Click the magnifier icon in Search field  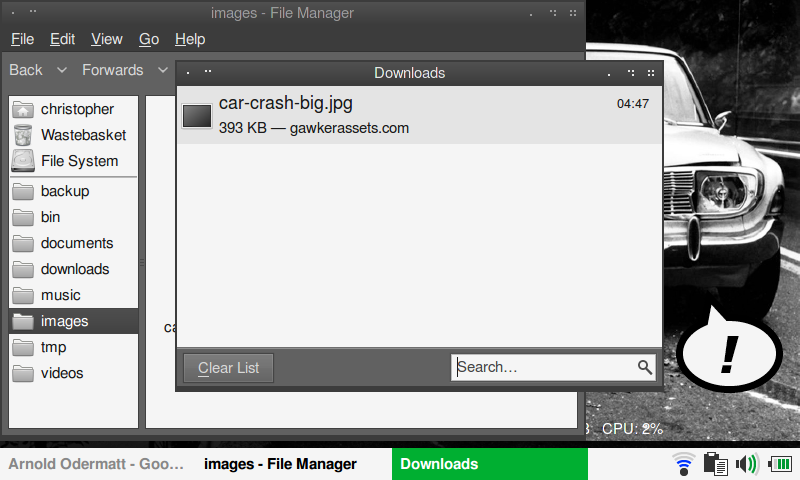point(644,367)
